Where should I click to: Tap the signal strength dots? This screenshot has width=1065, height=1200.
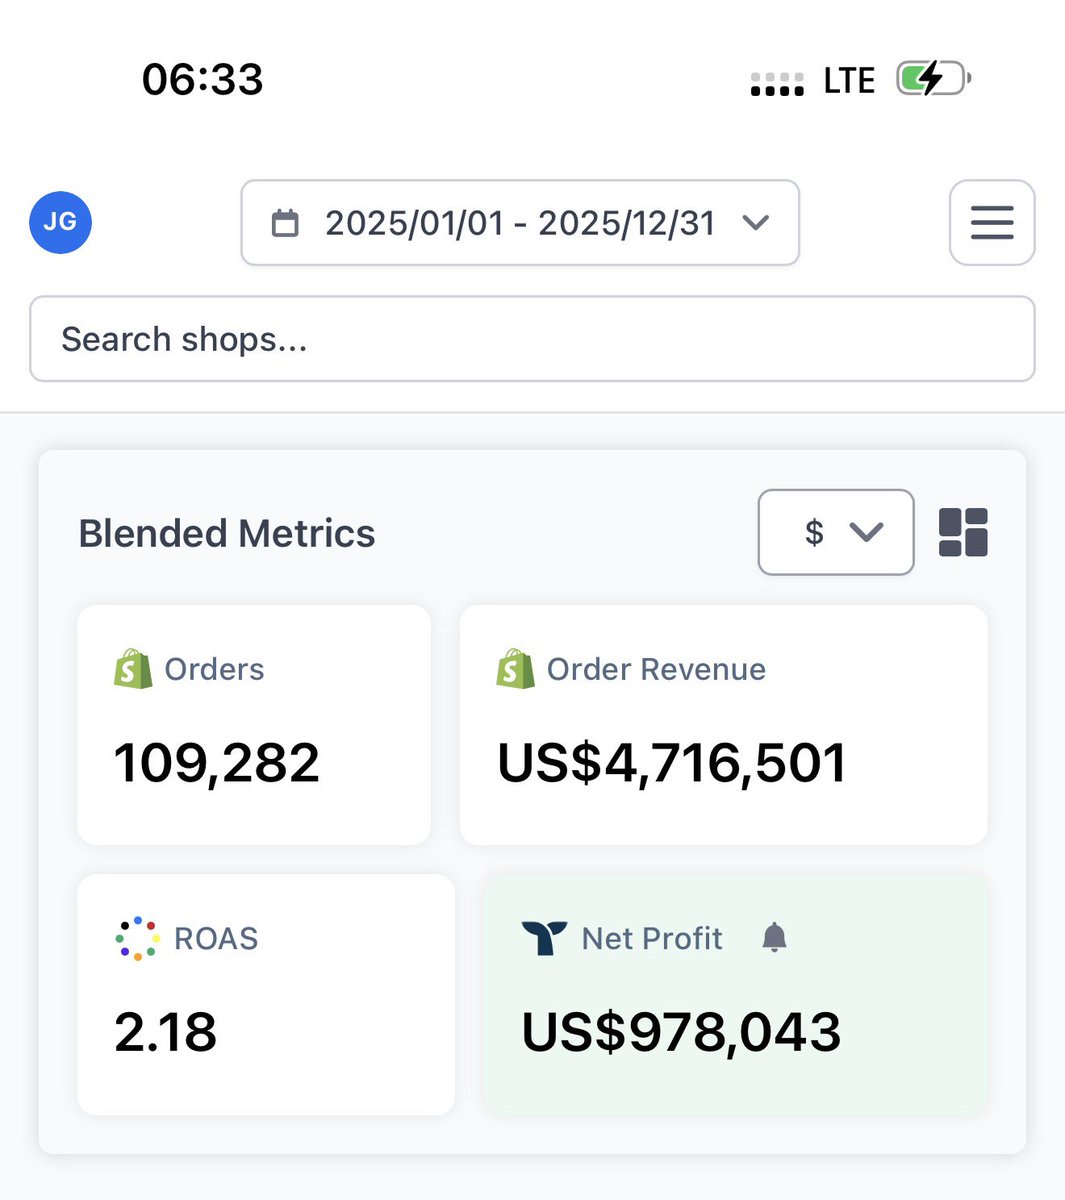[x=777, y=84]
